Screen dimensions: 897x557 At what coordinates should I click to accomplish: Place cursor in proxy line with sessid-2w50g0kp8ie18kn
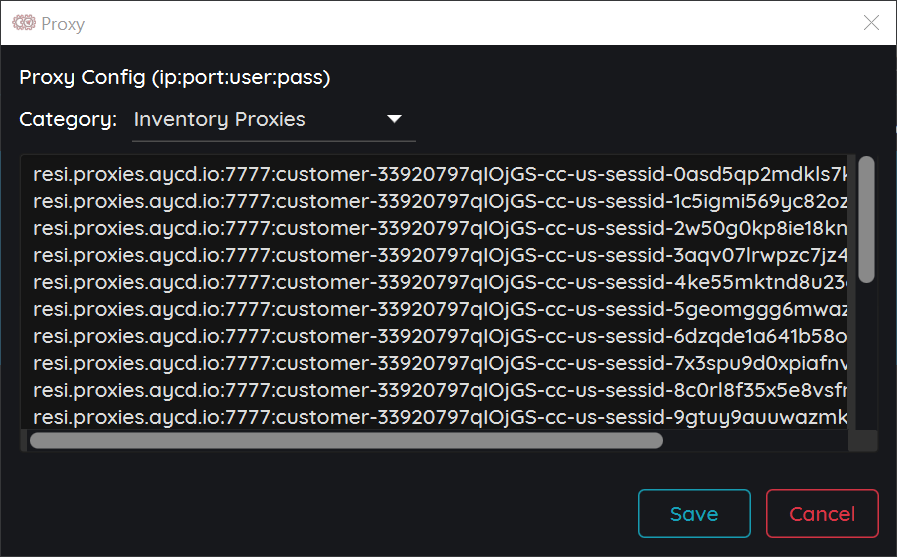coord(440,228)
